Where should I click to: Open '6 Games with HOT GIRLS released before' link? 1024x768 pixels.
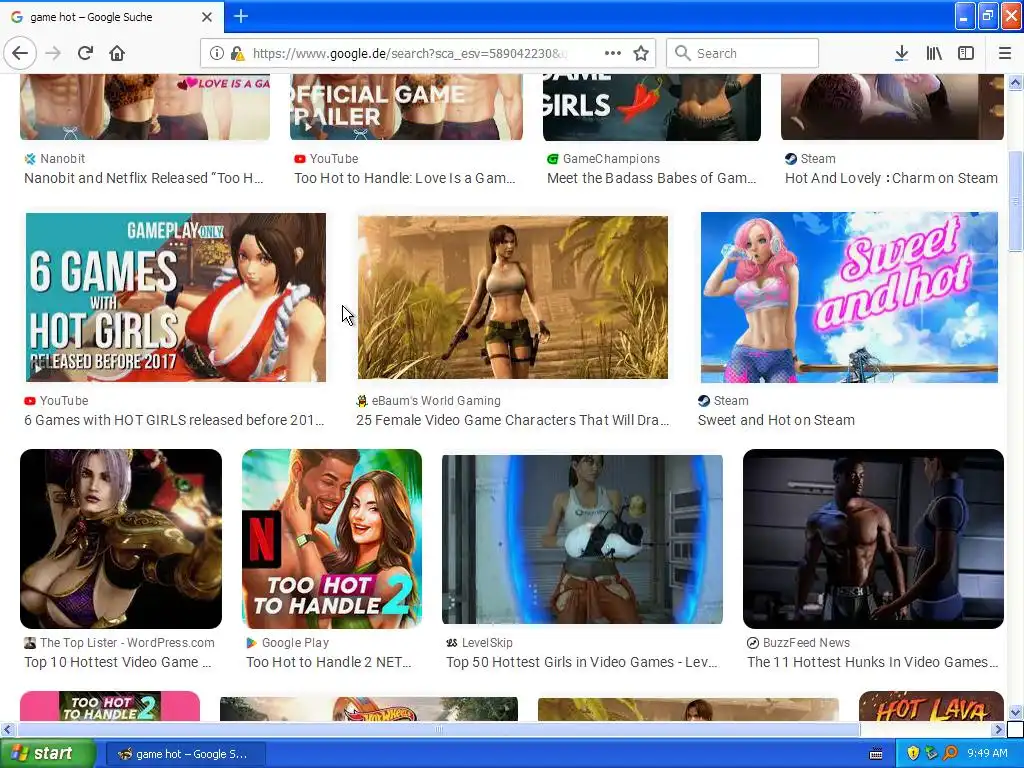point(174,420)
